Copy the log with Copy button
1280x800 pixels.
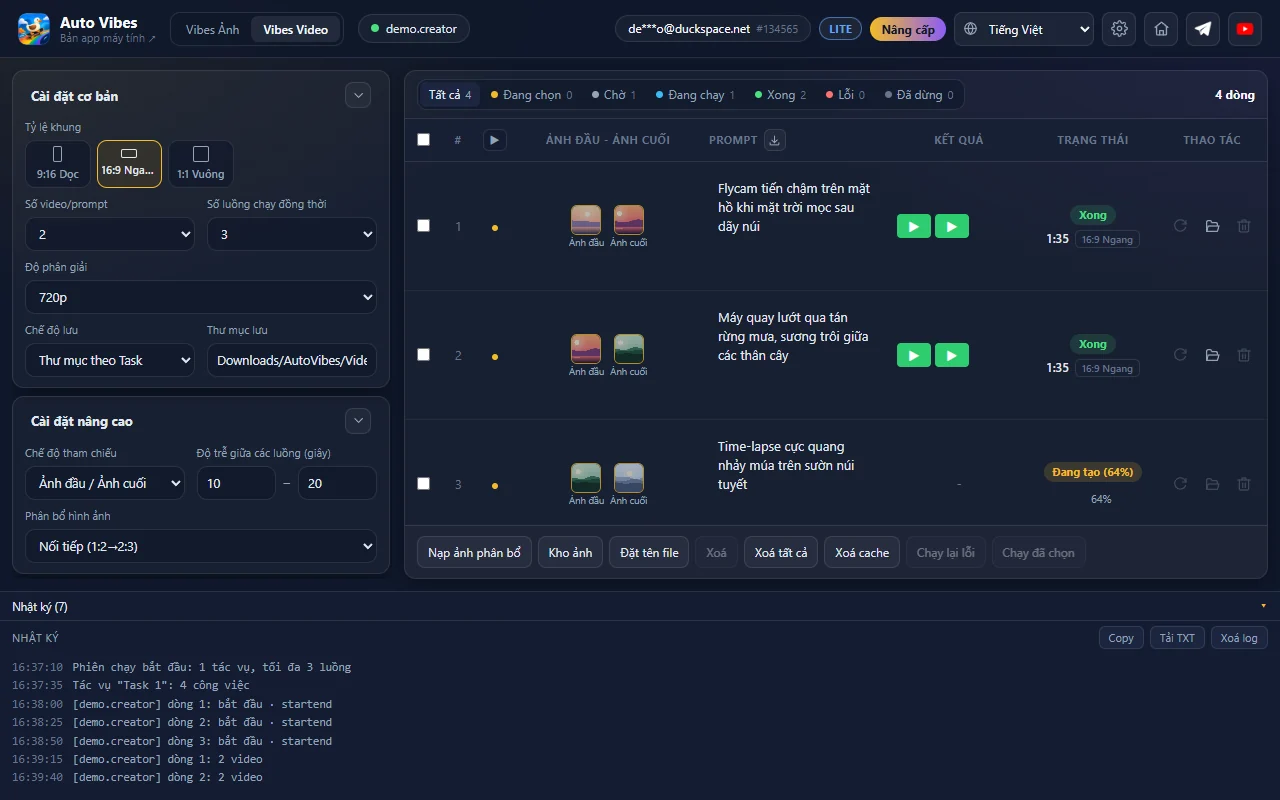(x=1121, y=638)
